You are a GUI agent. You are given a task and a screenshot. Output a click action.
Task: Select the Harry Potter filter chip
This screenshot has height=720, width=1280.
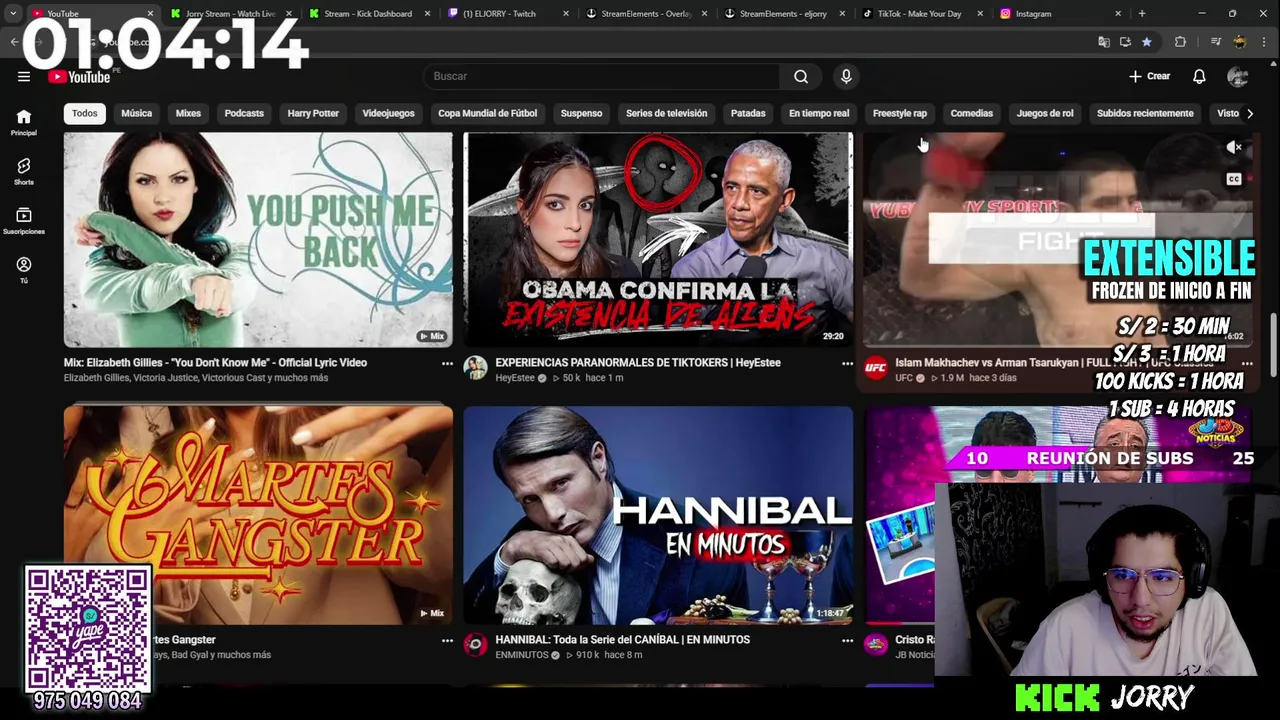pyautogui.click(x=313, y=113)
